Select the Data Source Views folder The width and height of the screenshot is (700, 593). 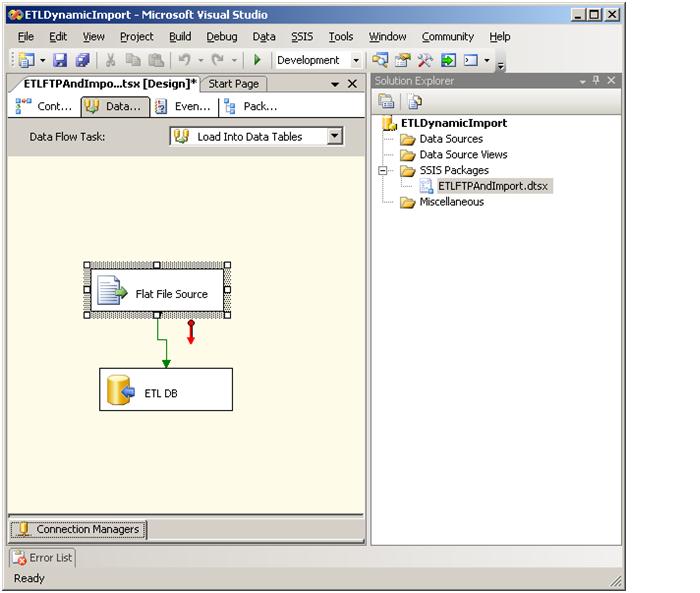(463, 155)
